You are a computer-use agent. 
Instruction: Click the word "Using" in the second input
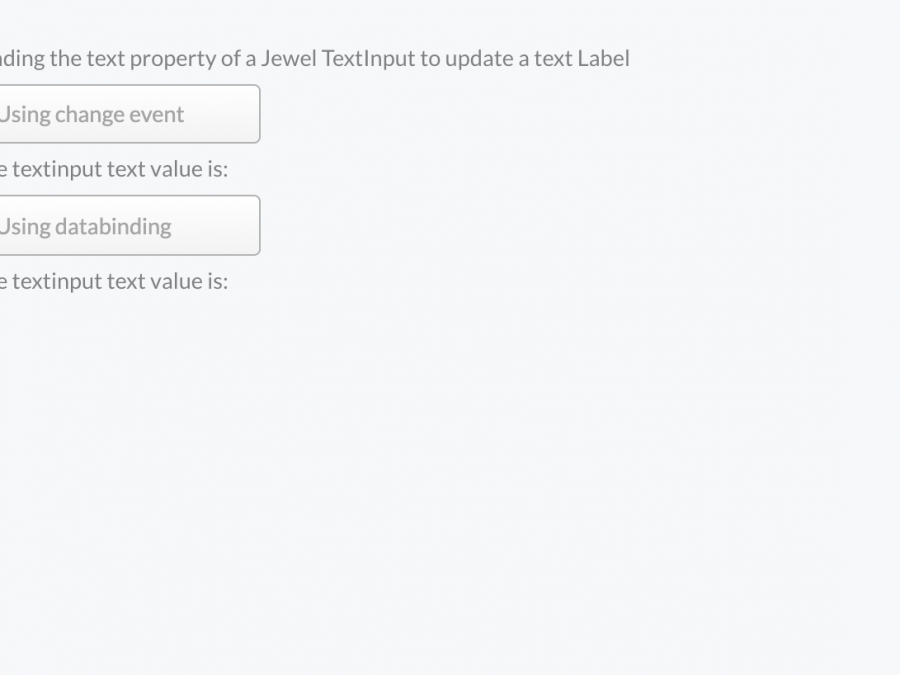(x=24, y=226)
